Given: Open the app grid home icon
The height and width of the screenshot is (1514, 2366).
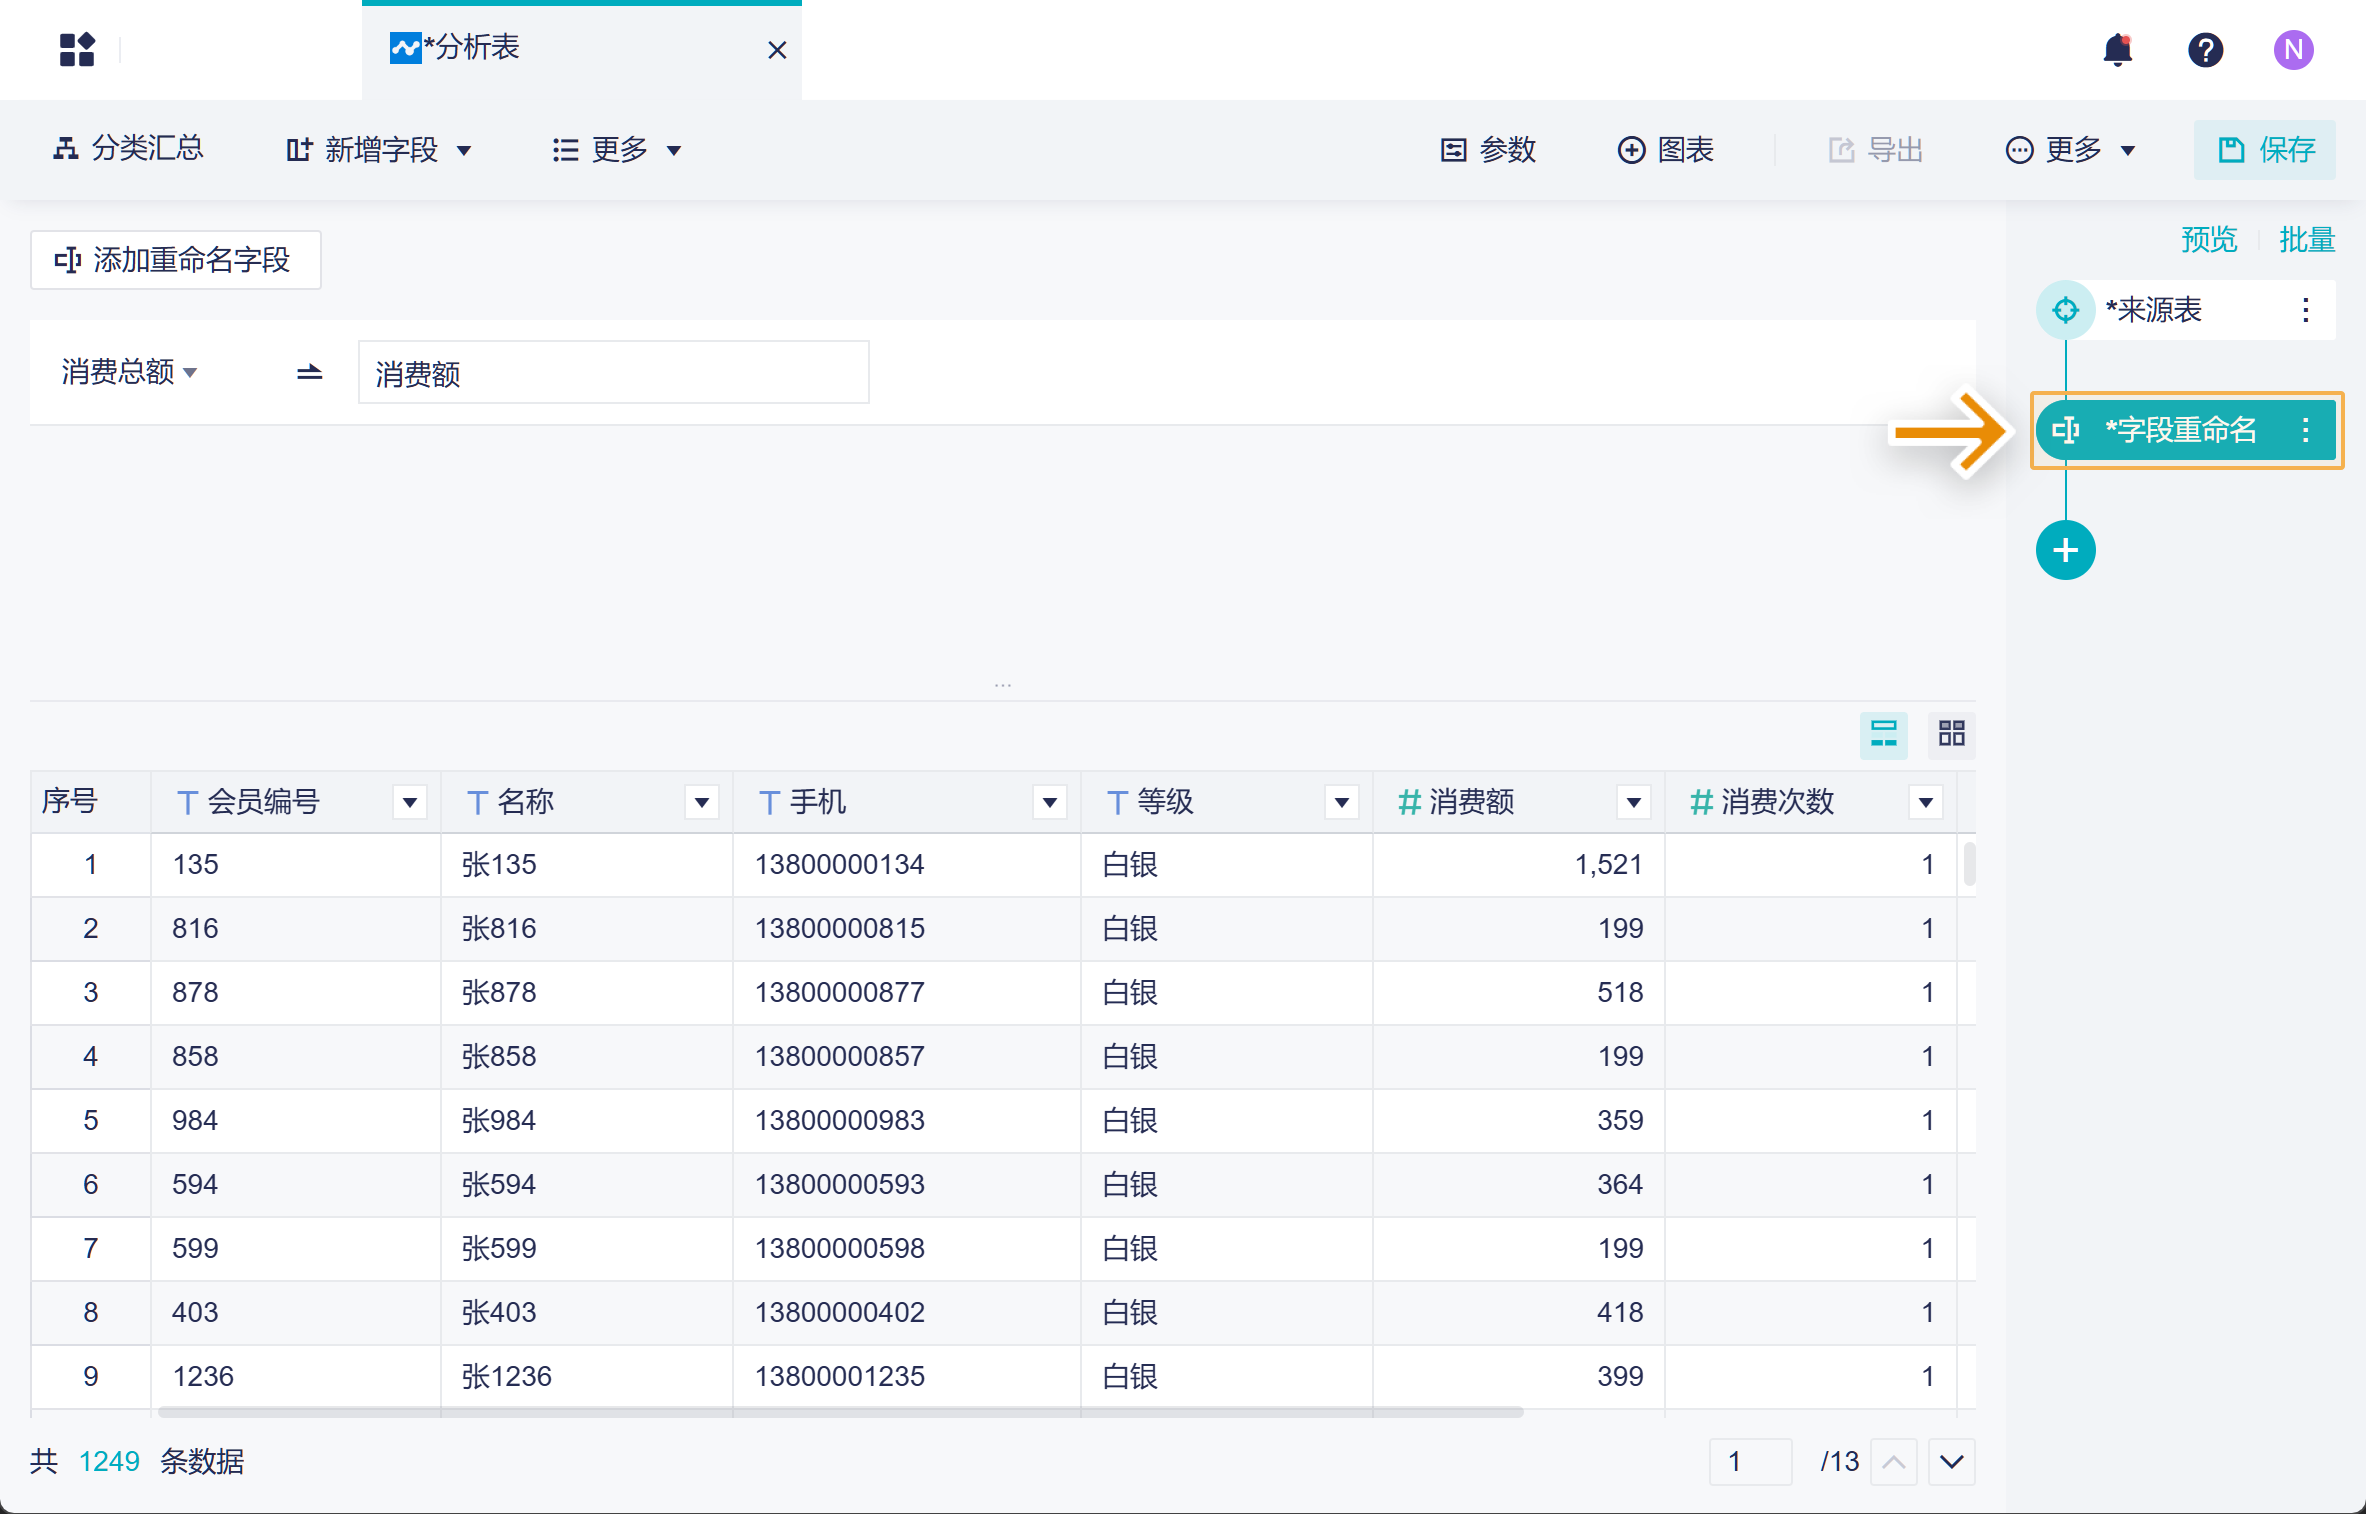Looking at the screenshot, I should pos(77,49).
